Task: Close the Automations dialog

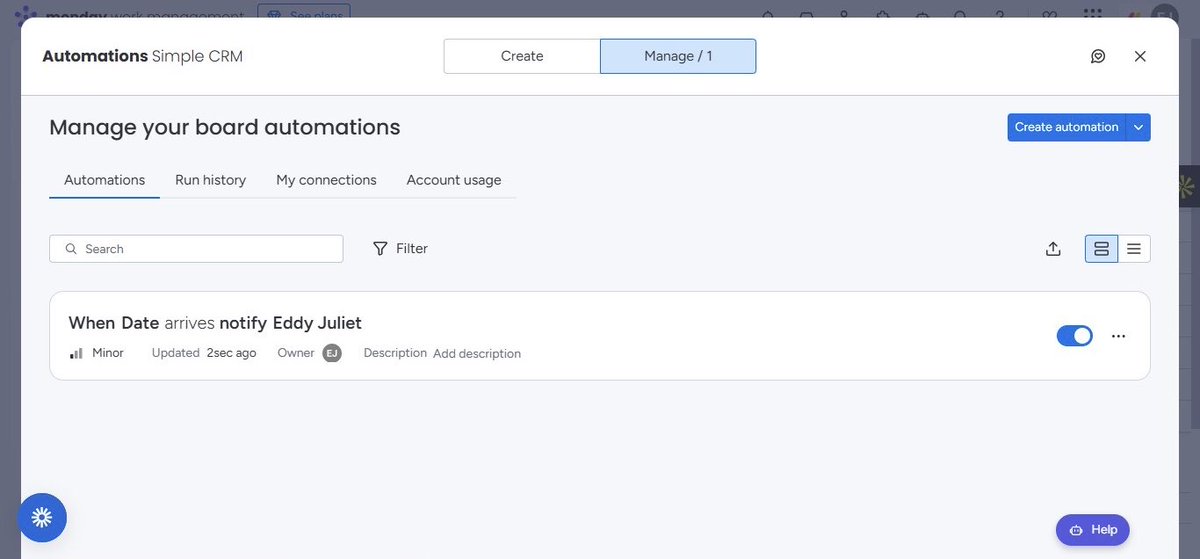Action: pyautogui.click(x=1140, y=56)
